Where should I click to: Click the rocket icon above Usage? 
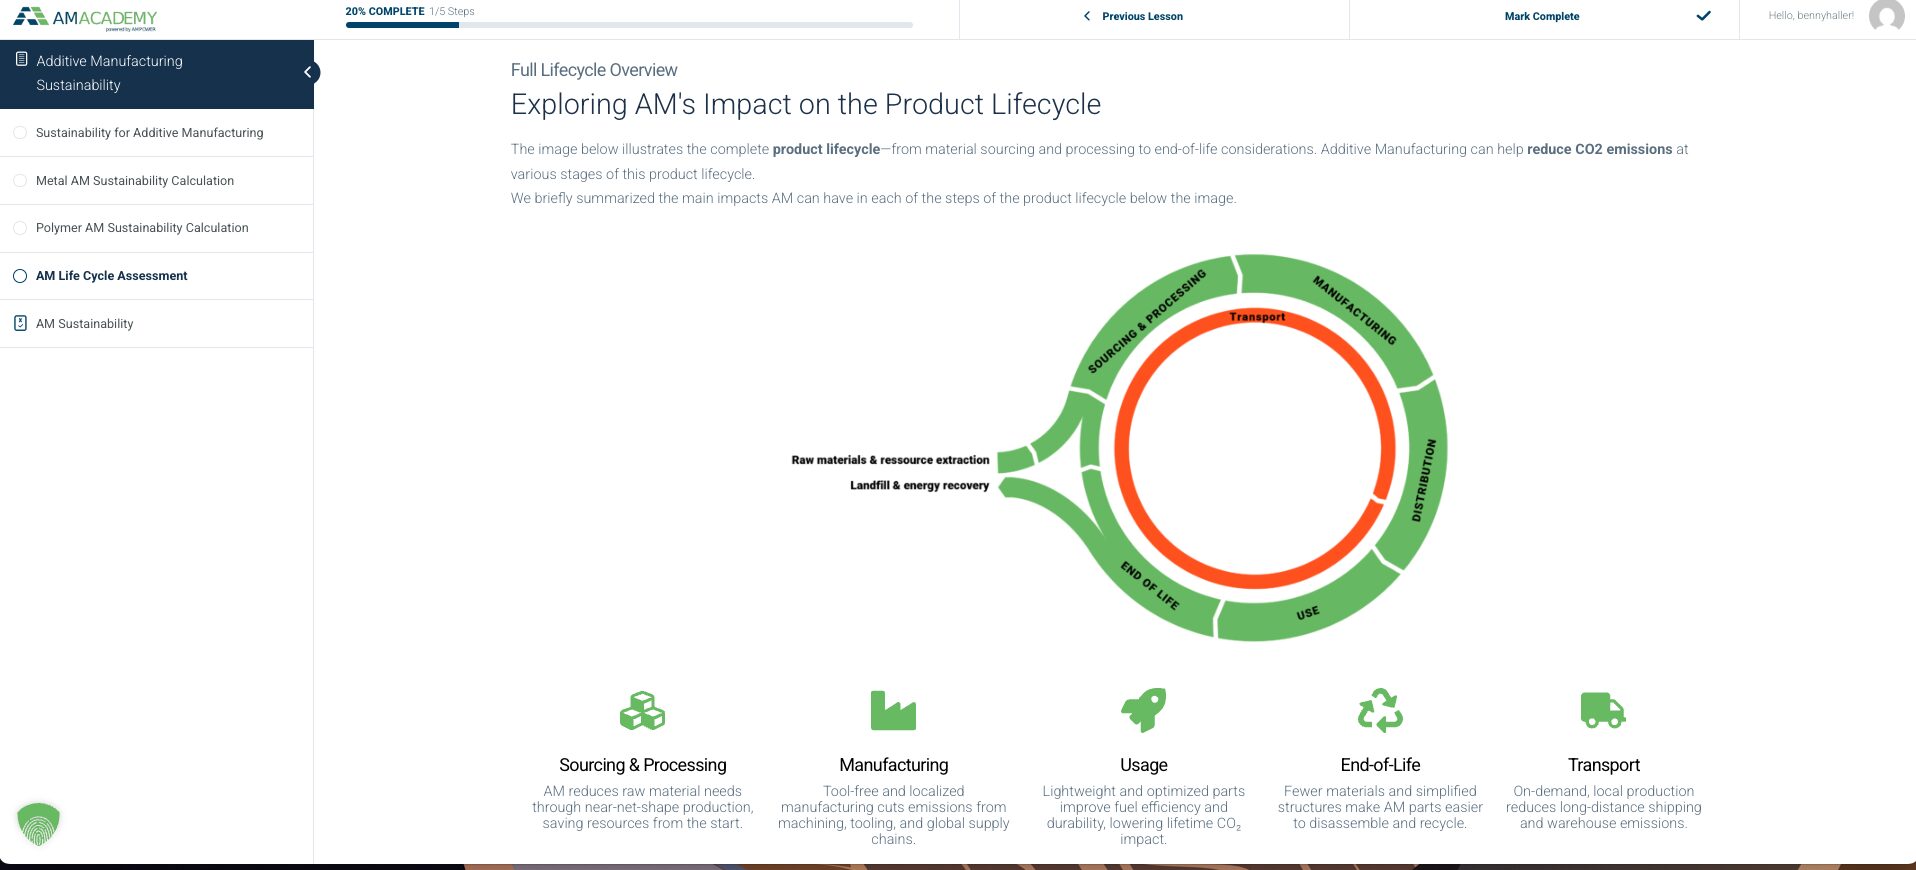pyautogui.click(x=1143, y=710)
